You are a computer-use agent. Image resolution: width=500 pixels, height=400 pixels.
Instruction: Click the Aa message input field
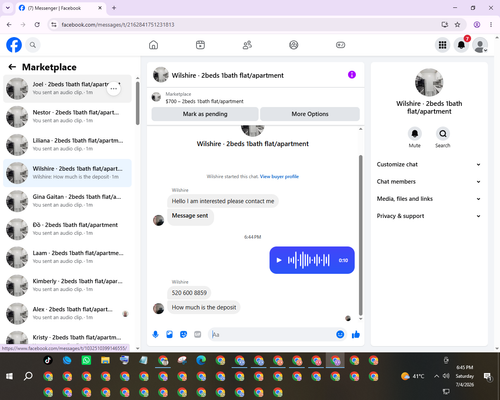(x=273, y=334)
